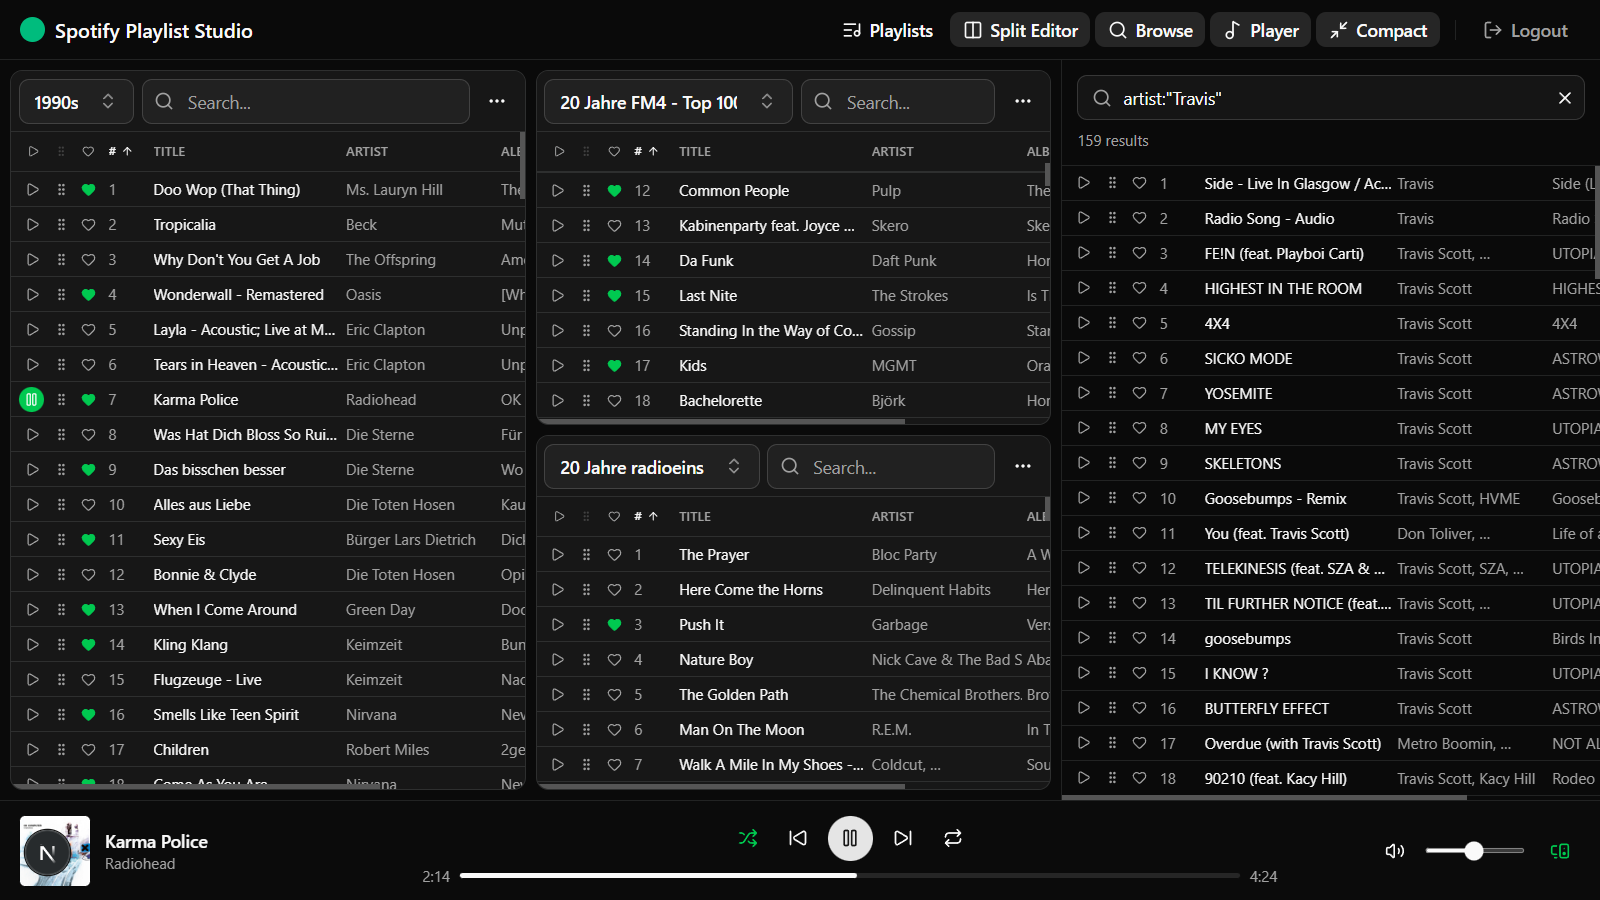Click the Karma Police album thumbnail

click(x=54, y=851)
